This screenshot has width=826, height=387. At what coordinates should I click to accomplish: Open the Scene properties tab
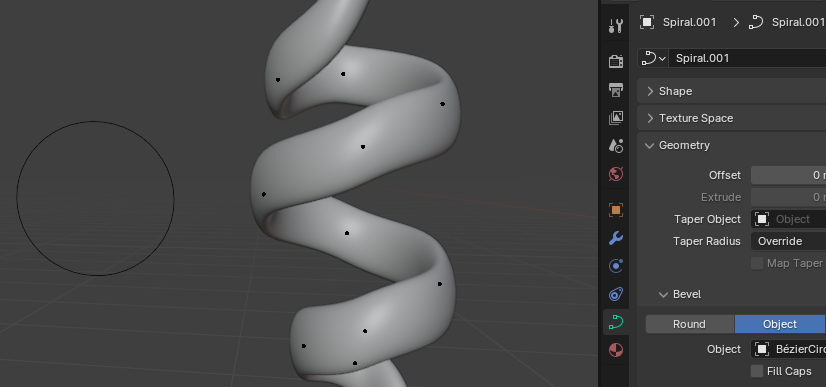click(615, 146)
